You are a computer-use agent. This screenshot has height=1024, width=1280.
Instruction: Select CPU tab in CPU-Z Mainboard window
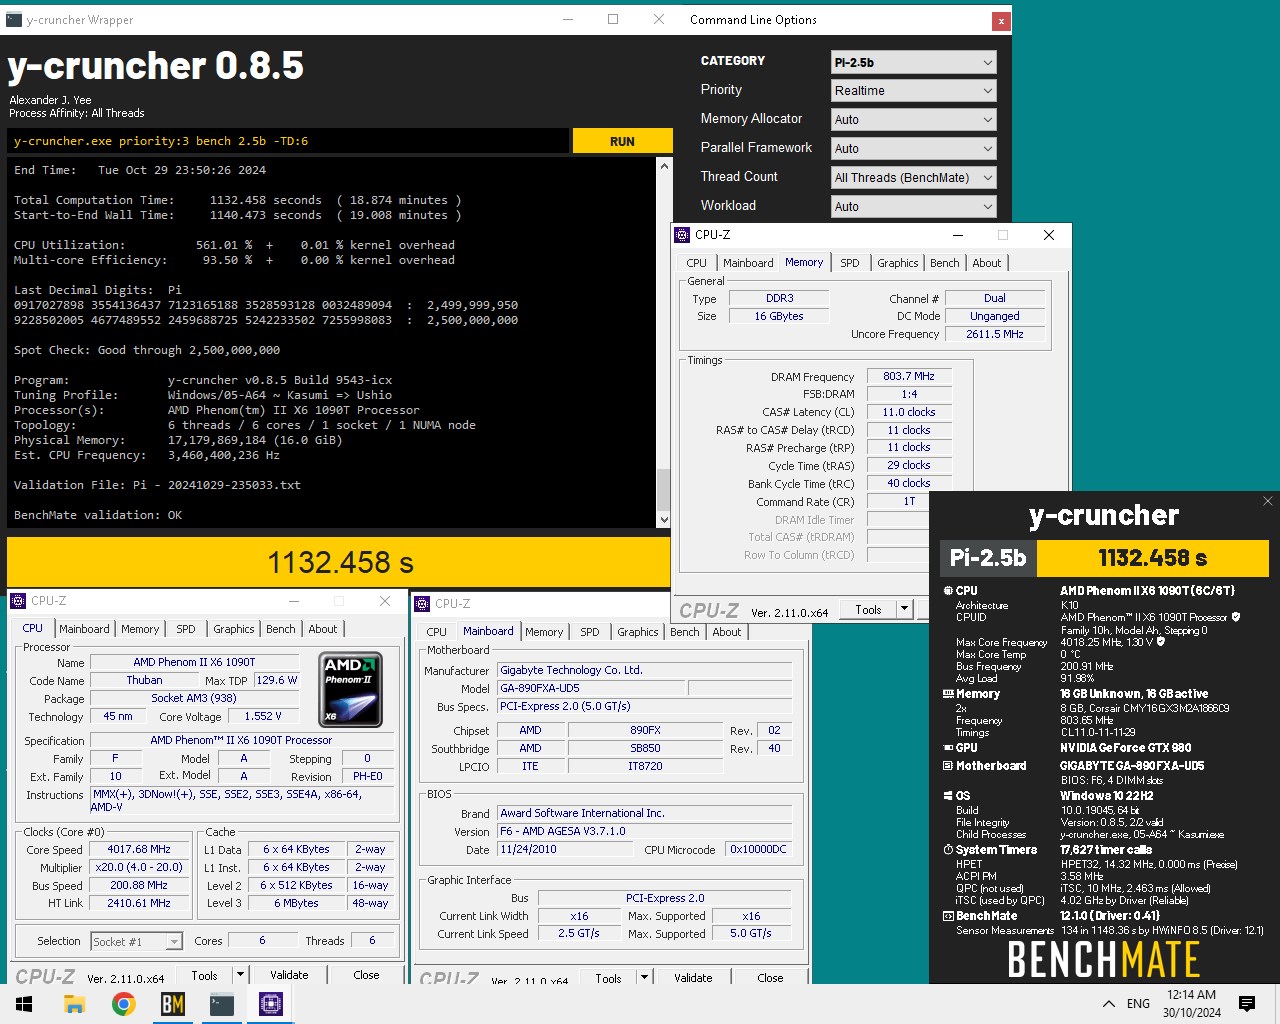(436, 632)
